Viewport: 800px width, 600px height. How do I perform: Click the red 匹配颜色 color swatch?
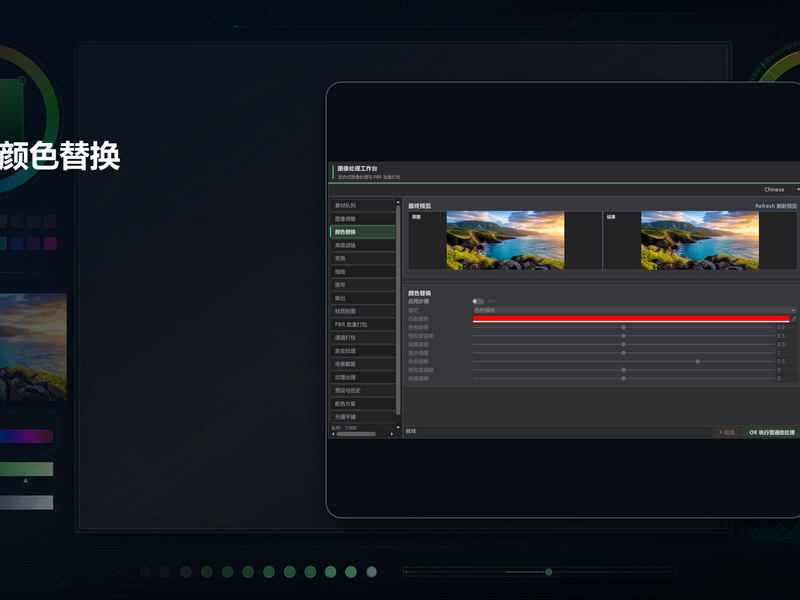tap(631, 319)
